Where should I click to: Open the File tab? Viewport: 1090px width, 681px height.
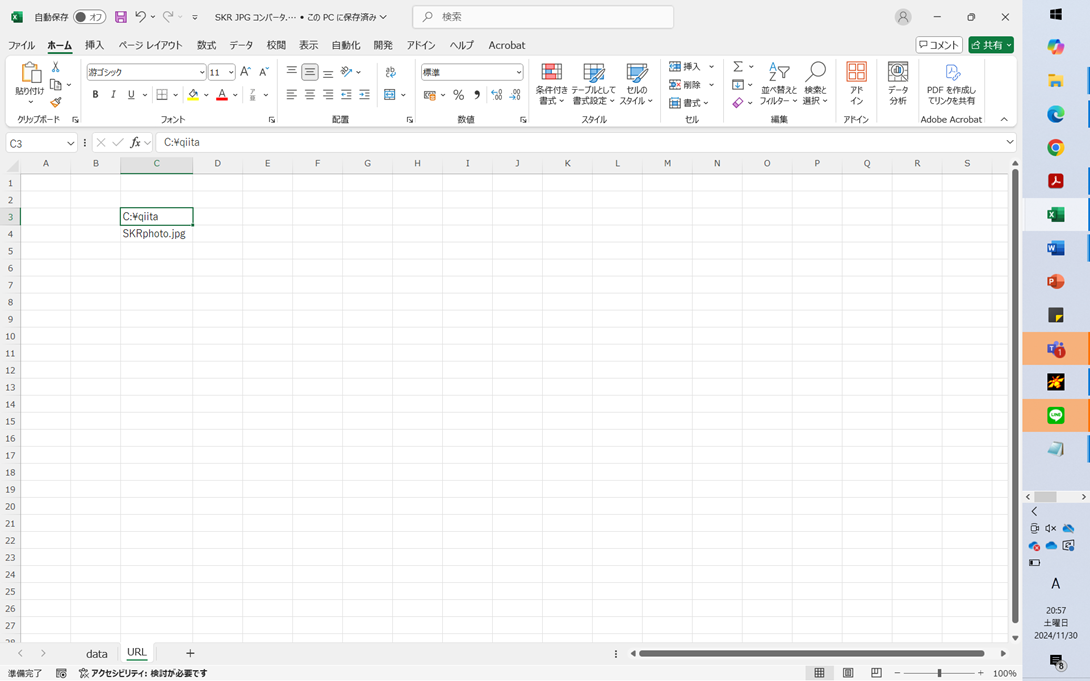click(21, 45)
